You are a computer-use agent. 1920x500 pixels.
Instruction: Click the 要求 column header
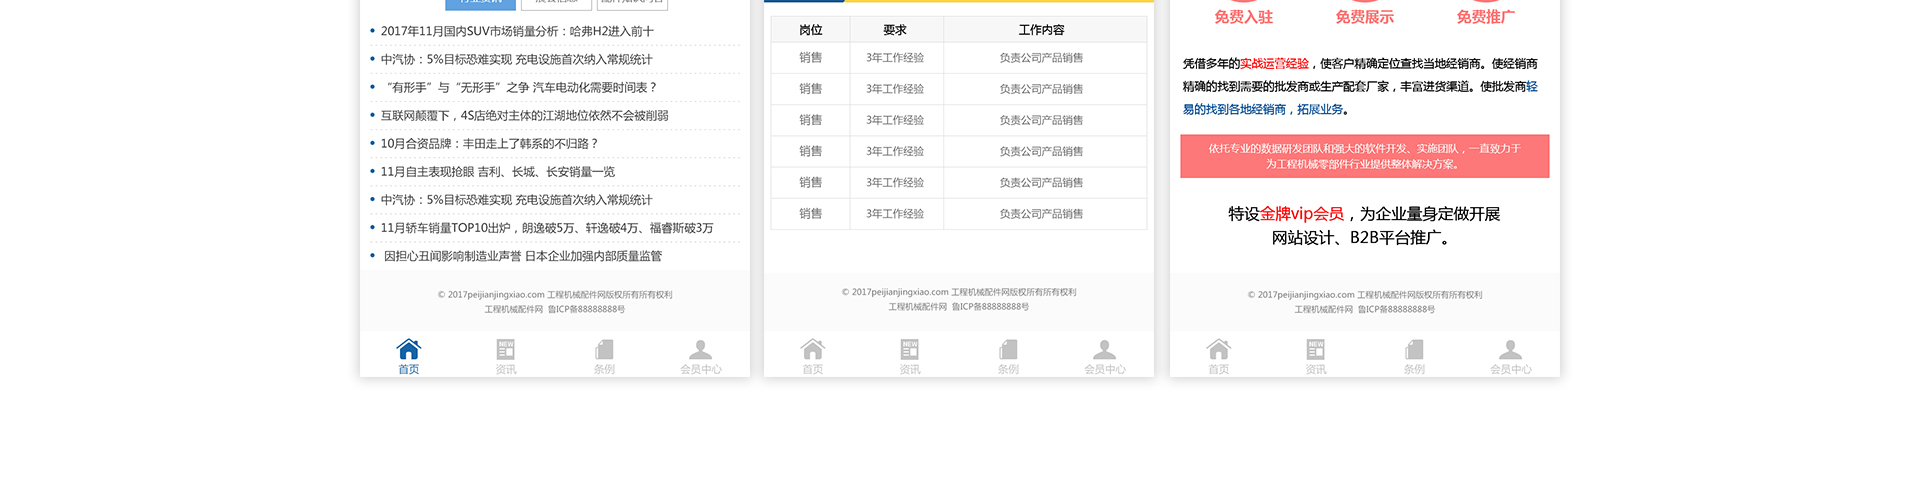895,30
